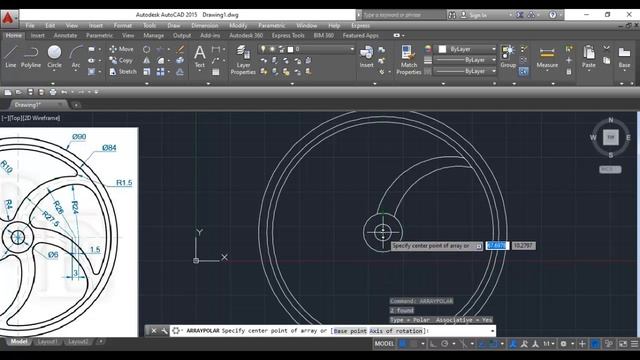Click the AutoCAD application menu logo
Screen dimensions: 640x360
point(9,18)
